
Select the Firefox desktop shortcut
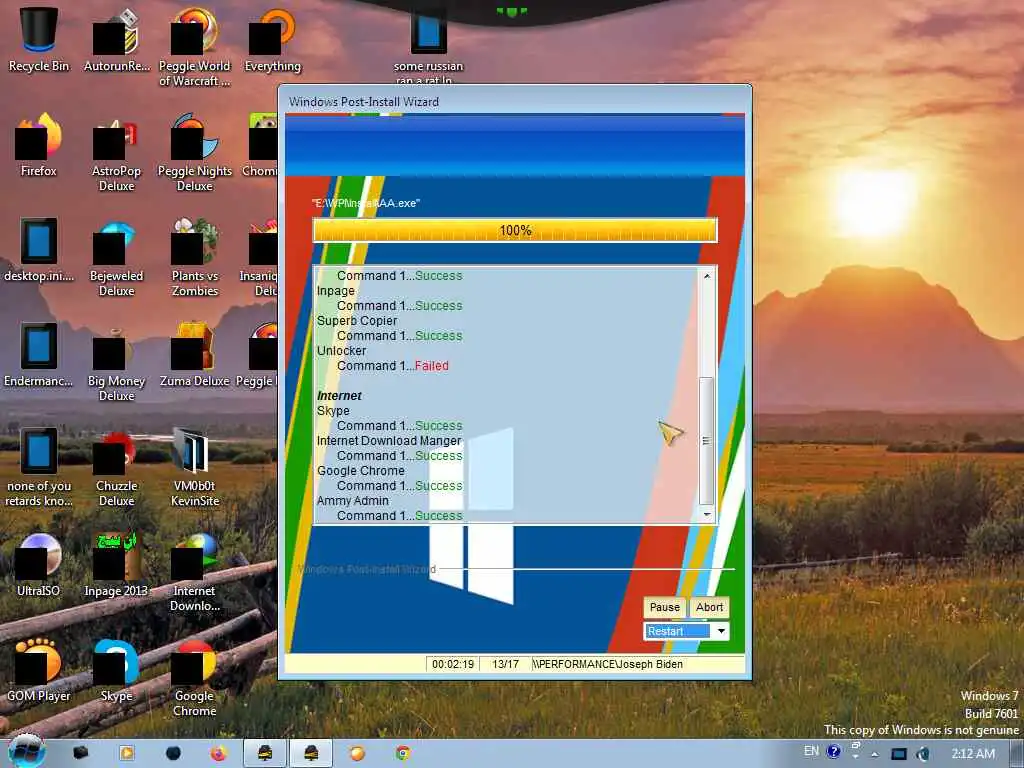pyautogui.click(x=39, y=145)
